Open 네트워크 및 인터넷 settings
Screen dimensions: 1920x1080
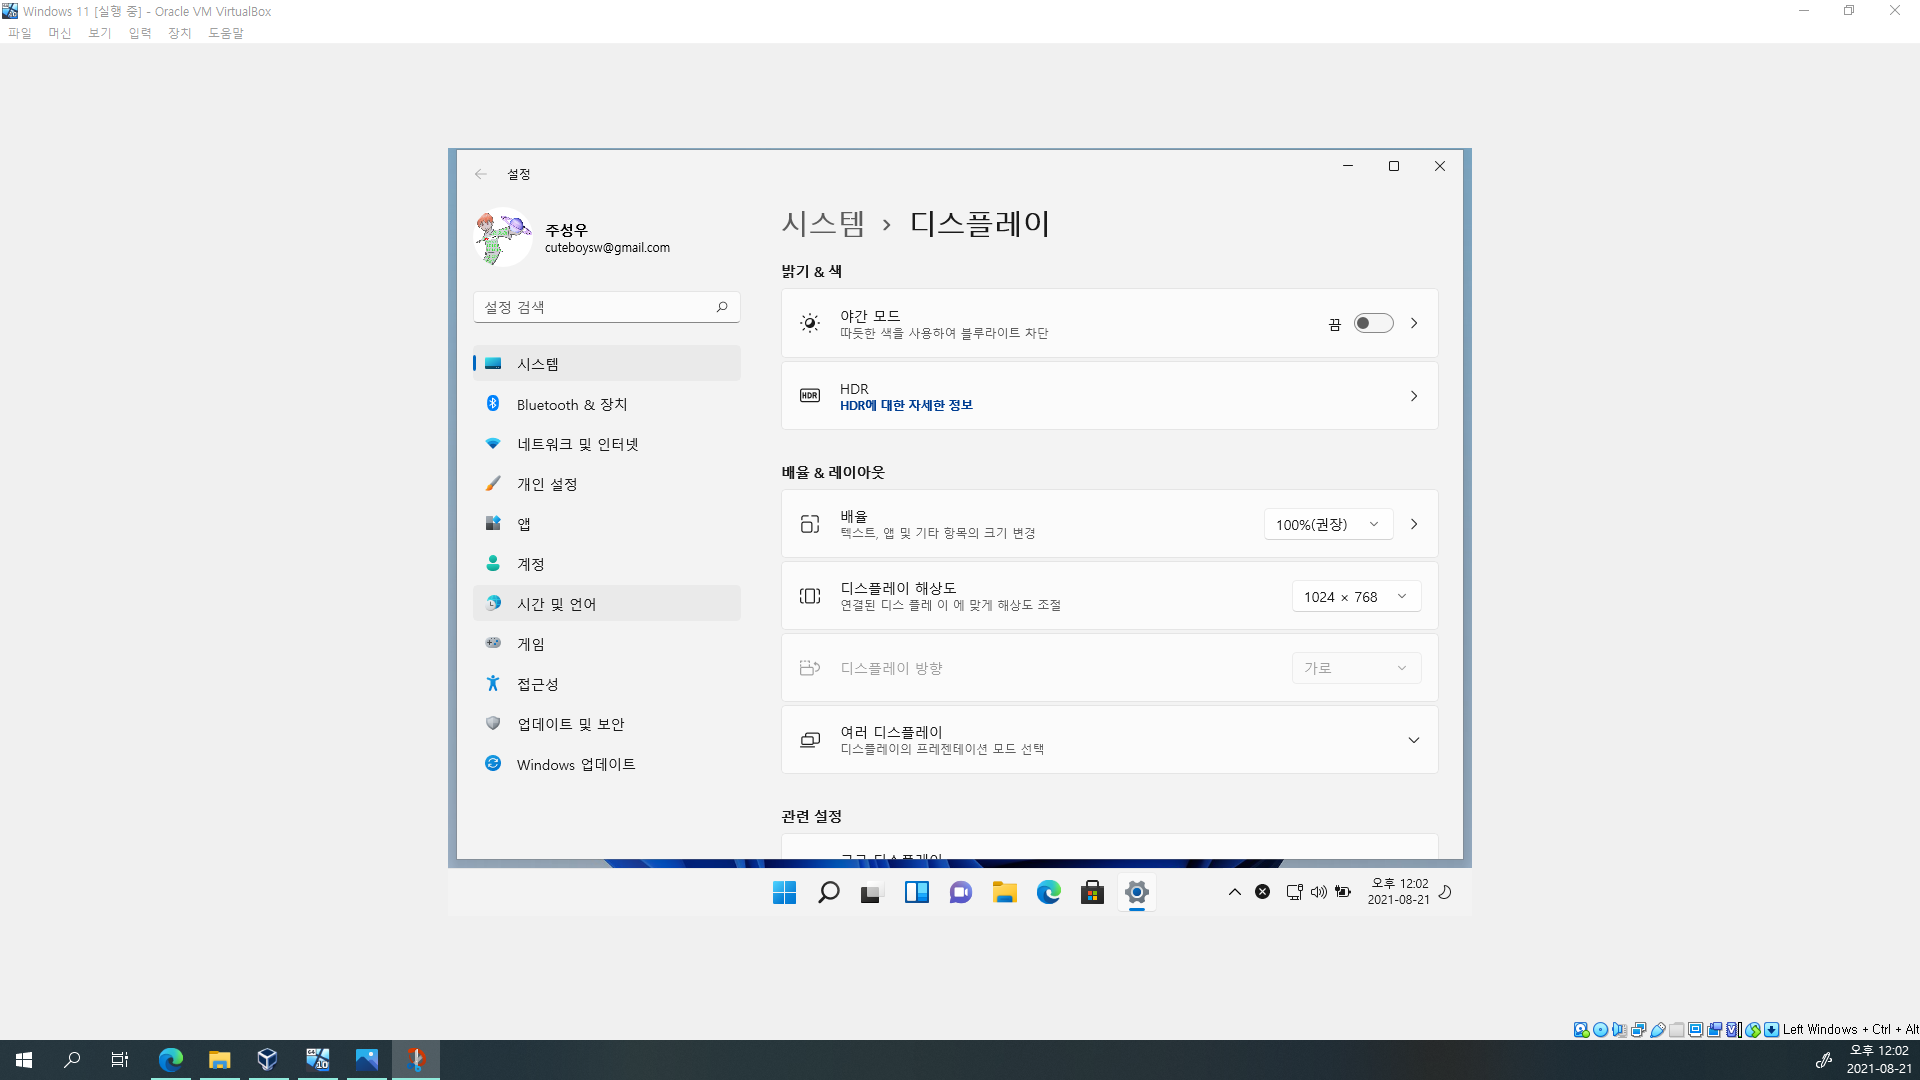tap(577, 444)
